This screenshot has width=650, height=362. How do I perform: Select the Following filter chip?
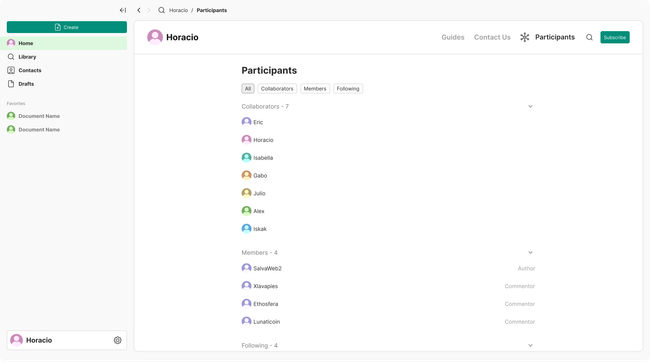(348, 89)
